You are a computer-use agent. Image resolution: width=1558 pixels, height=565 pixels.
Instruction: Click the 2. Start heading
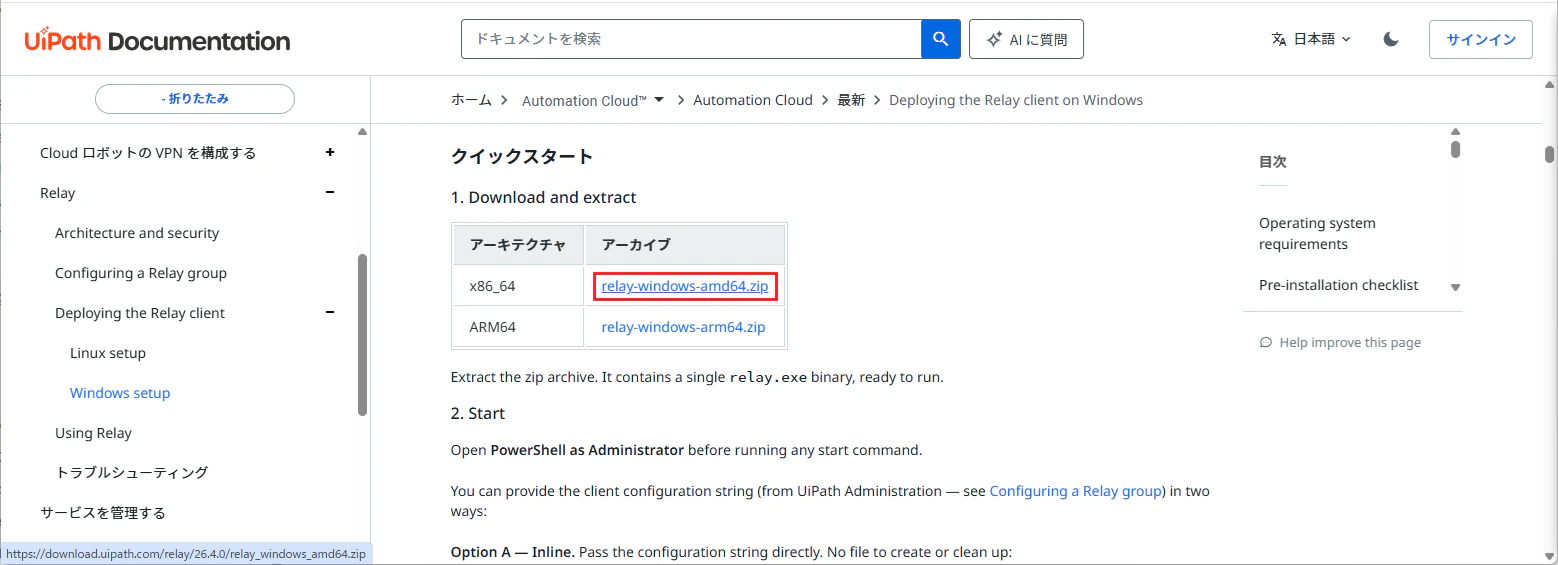pyautogui.click(x=478, y=413)
